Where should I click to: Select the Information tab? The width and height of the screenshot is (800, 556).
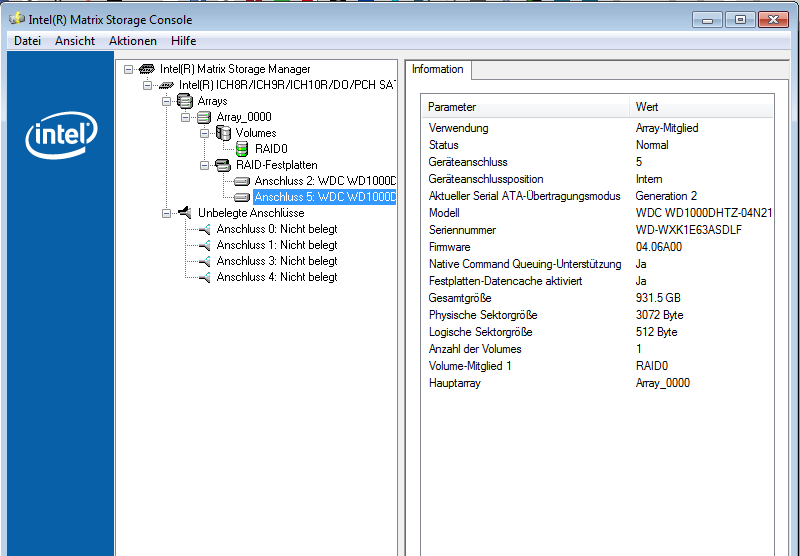438,69
